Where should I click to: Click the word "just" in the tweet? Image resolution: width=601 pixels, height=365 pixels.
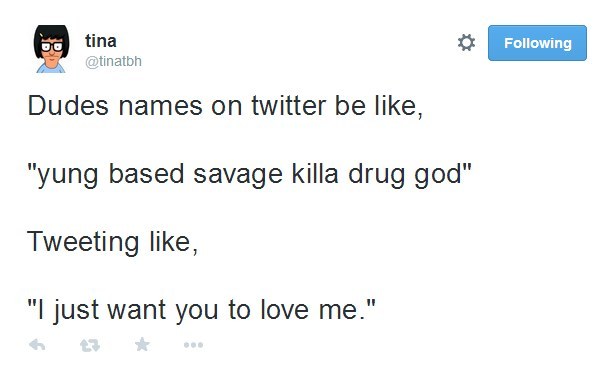click(x=76, y=311)
